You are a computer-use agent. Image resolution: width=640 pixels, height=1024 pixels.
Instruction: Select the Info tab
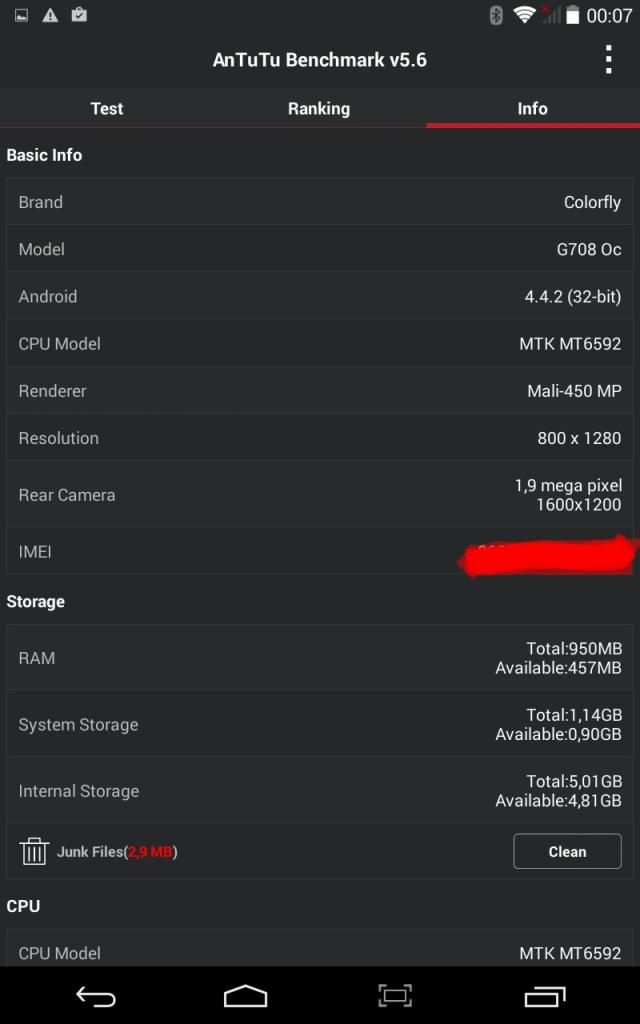click(x=532, y=108)
